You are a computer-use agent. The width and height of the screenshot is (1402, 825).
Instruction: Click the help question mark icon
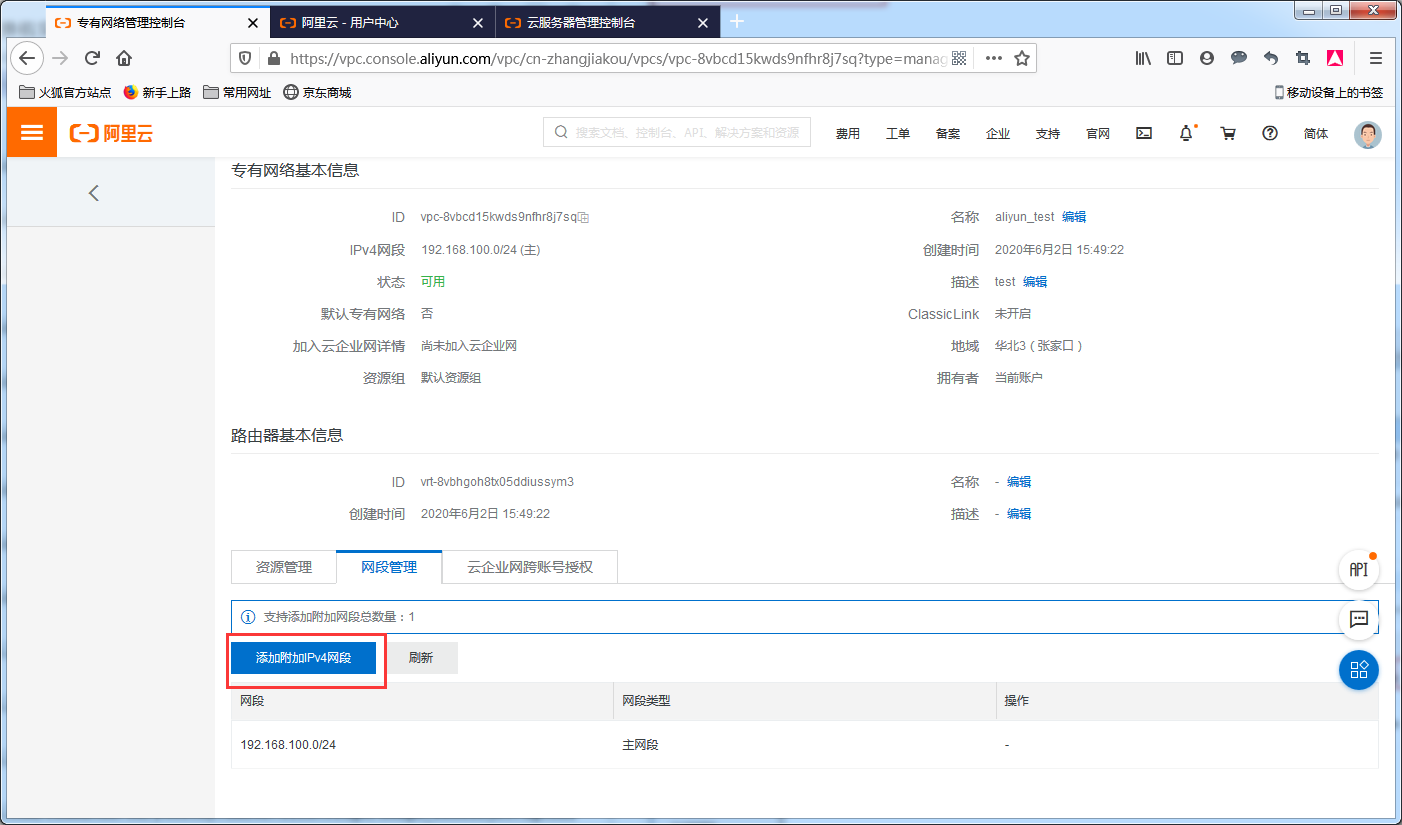point(1269,132)
